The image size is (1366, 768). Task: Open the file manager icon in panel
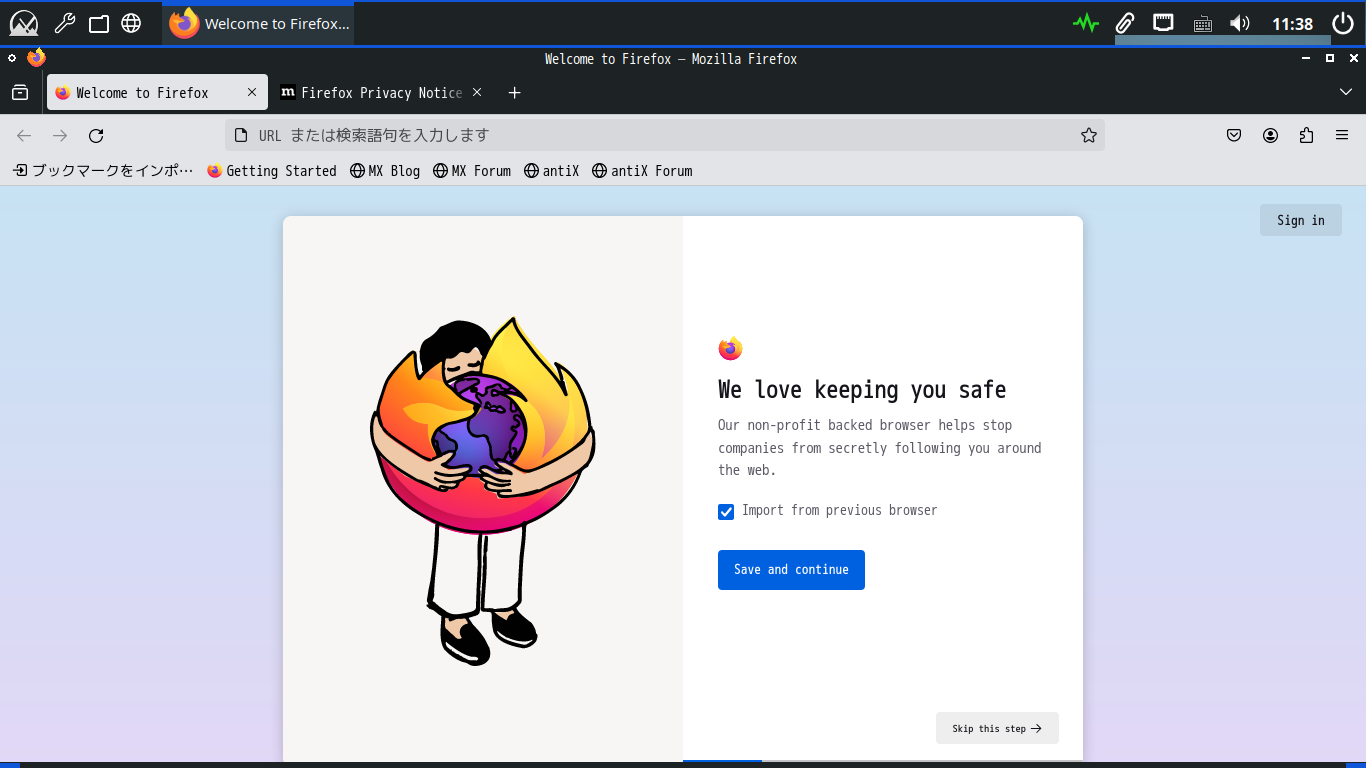[x=98, y=24]
